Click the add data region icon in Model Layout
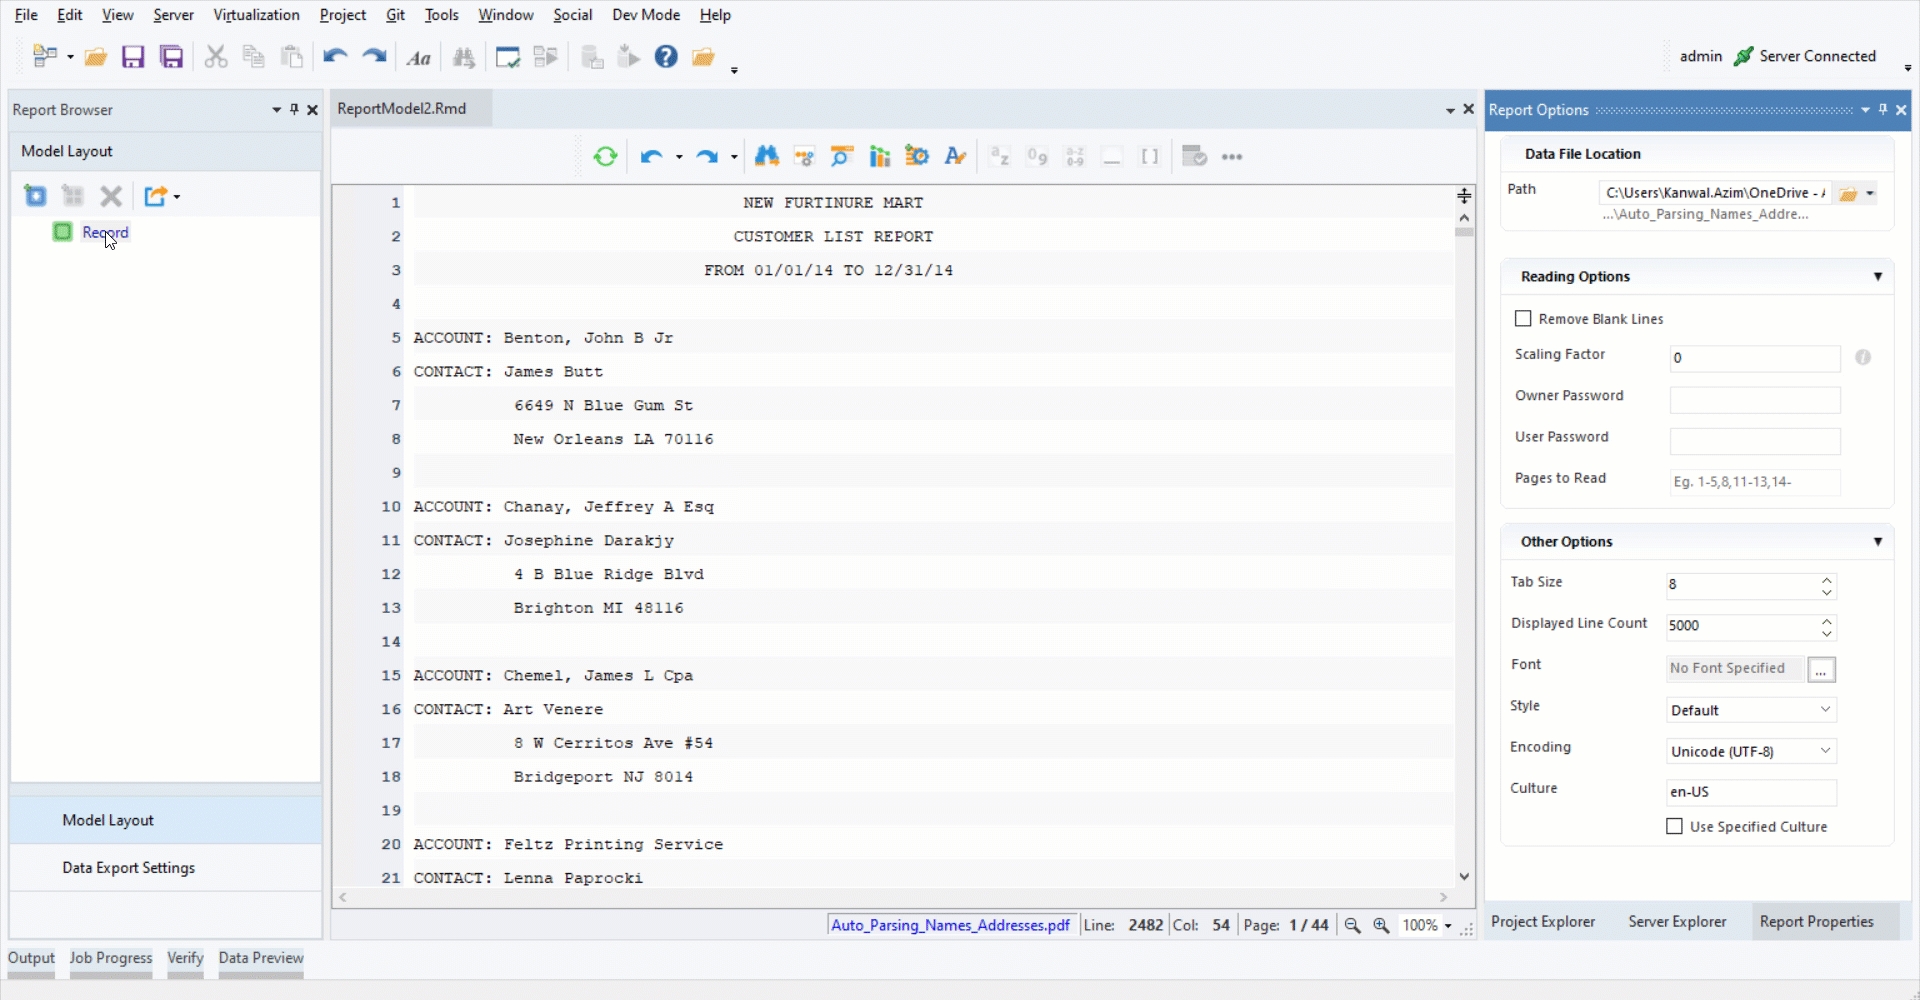The image size is (1920, 1000). pyautogui.click(x=36, y=196)
